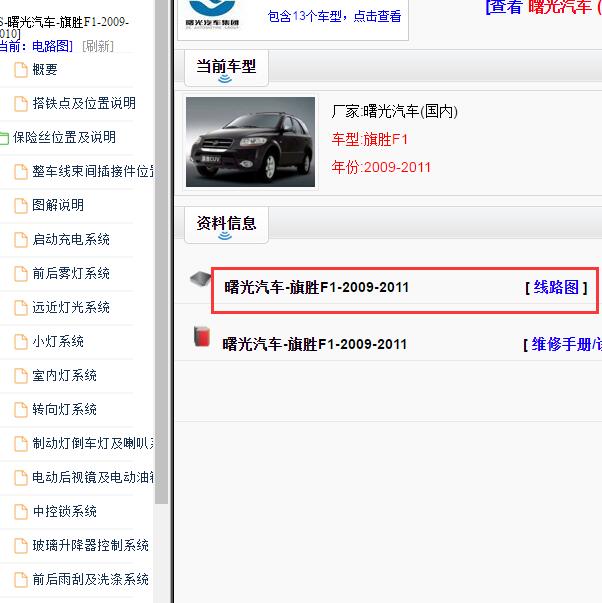Click the 厂家:曙光汽车(国内) text

pos(395,112)
